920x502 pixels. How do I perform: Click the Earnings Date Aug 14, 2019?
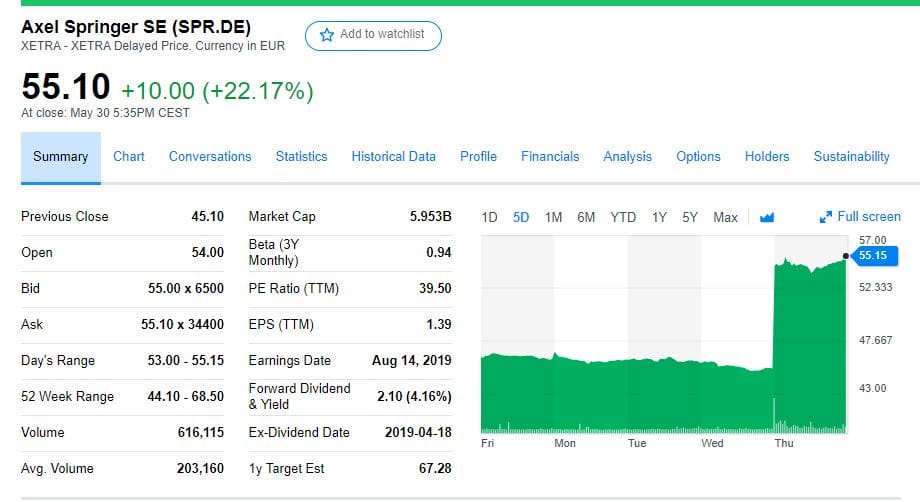[412, 361]
